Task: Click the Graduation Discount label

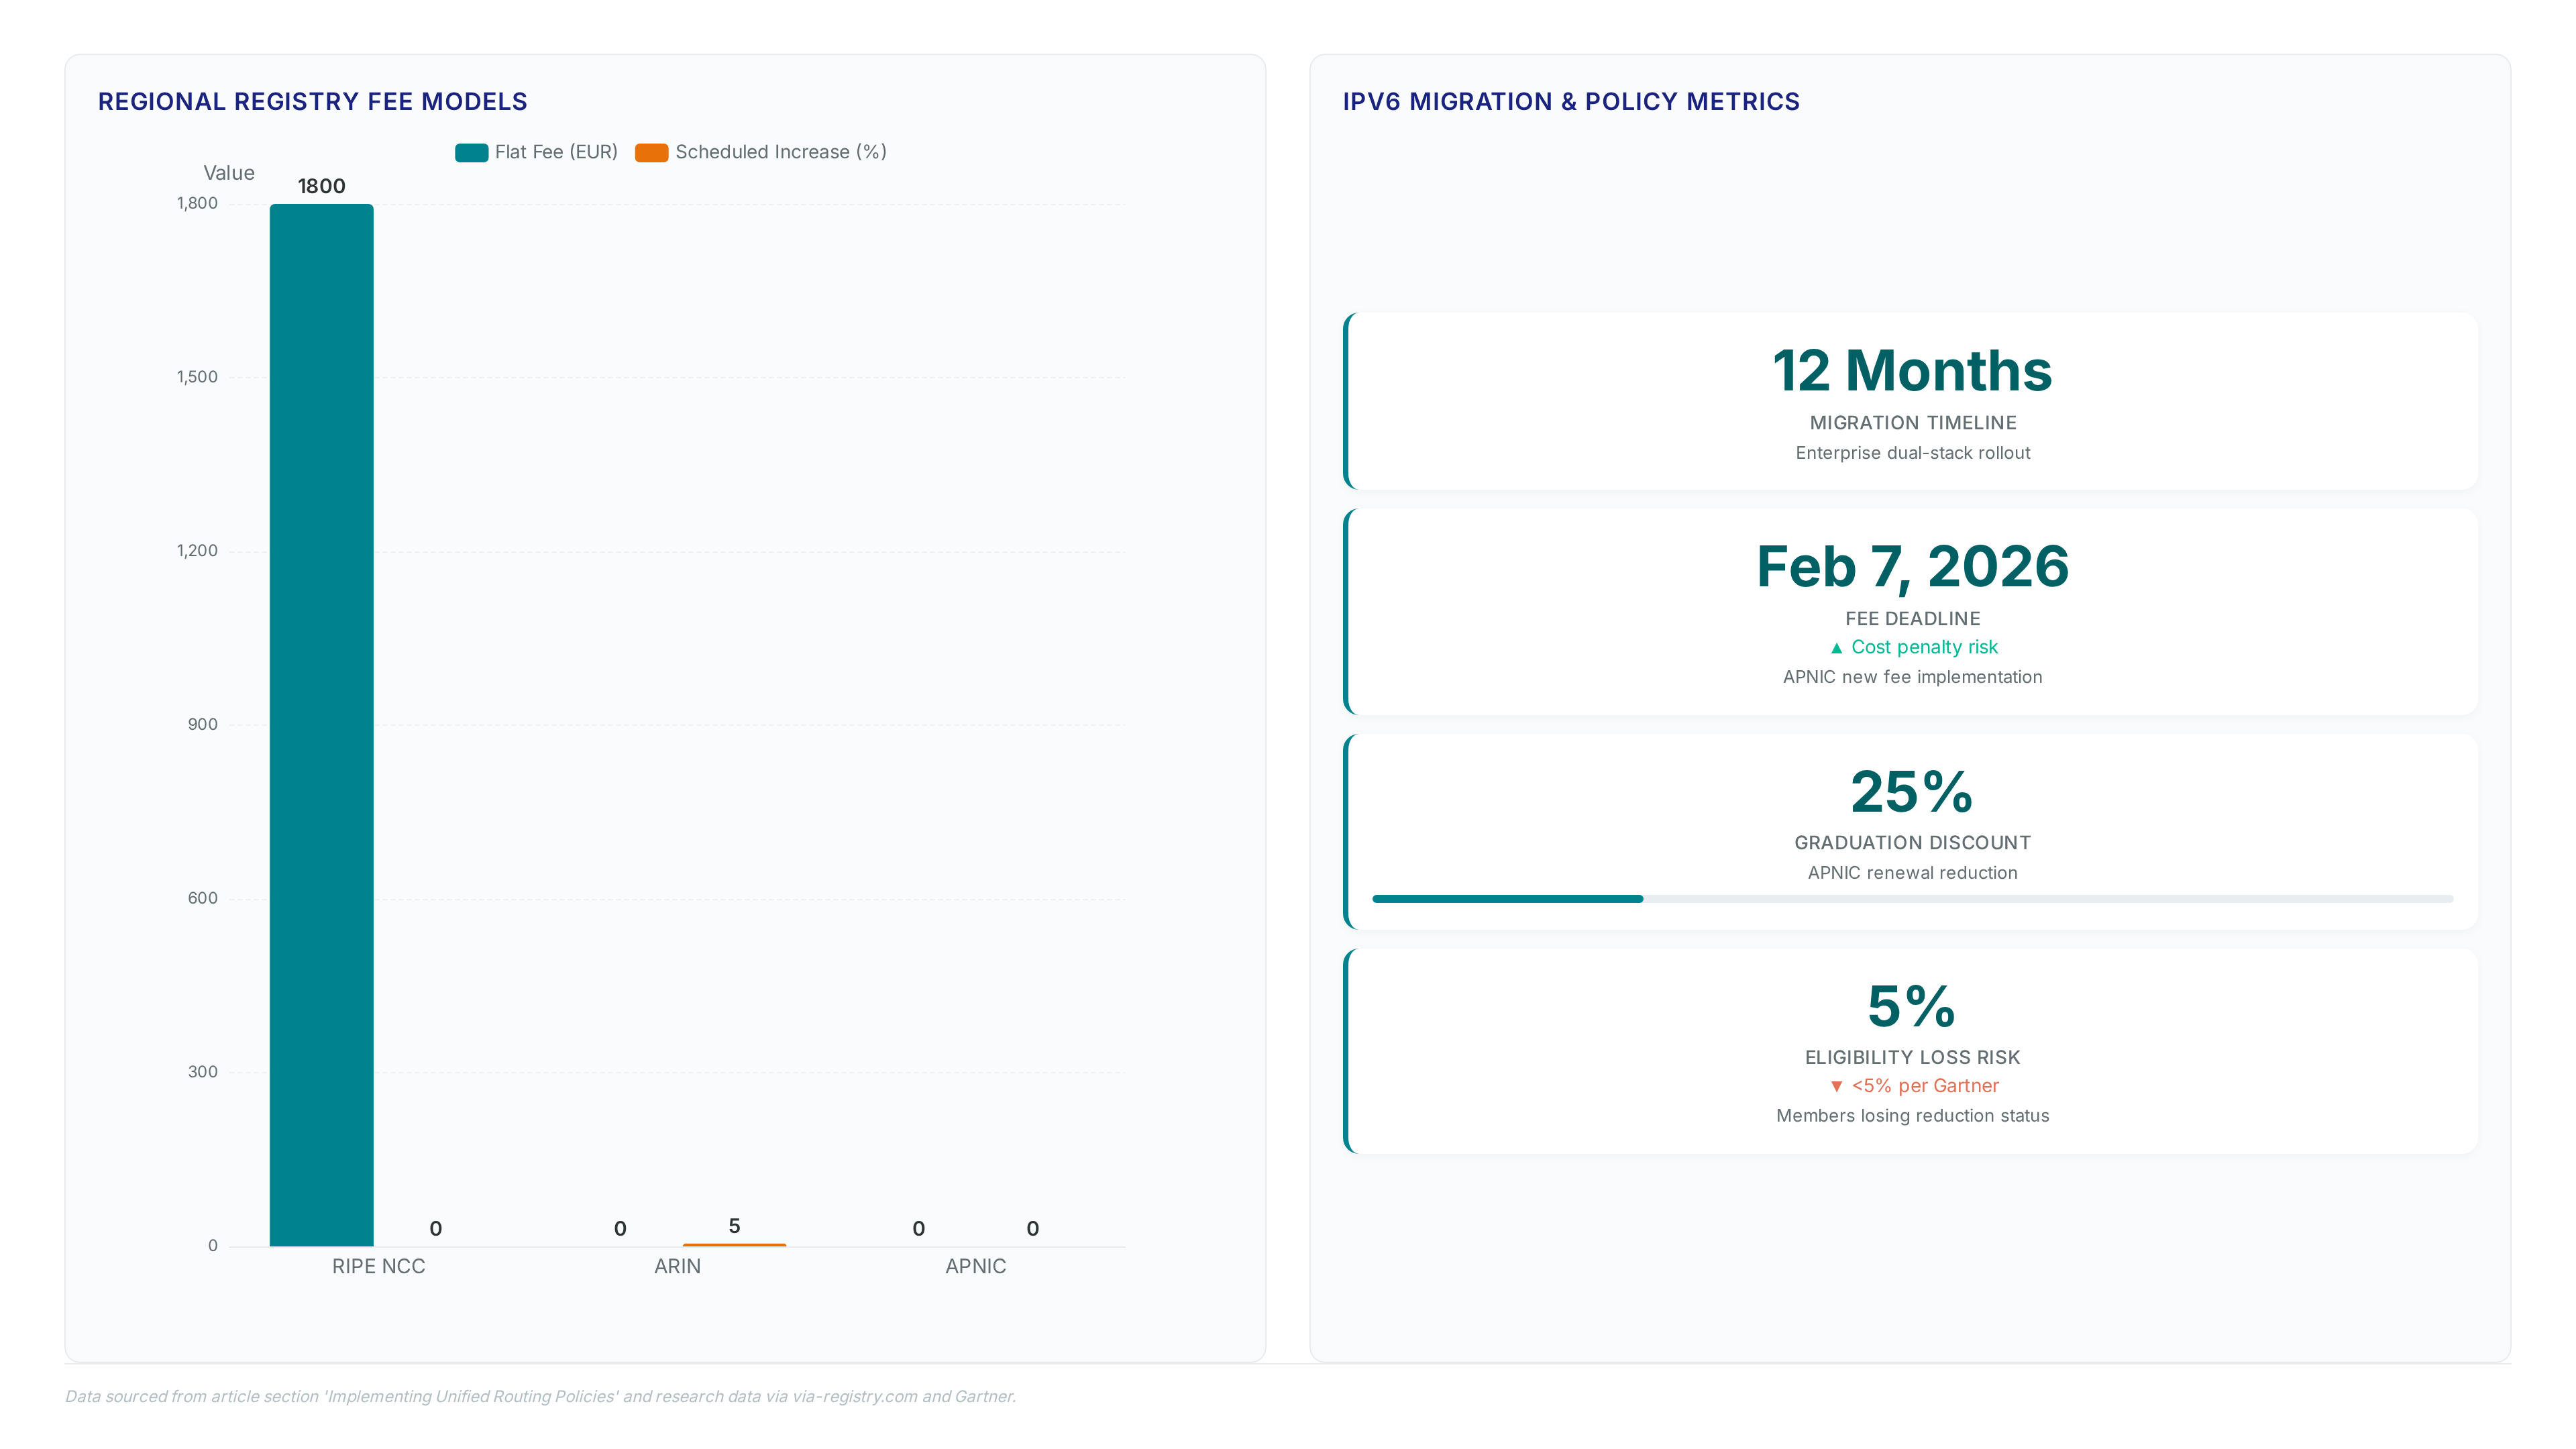Action: [1912, 843]
